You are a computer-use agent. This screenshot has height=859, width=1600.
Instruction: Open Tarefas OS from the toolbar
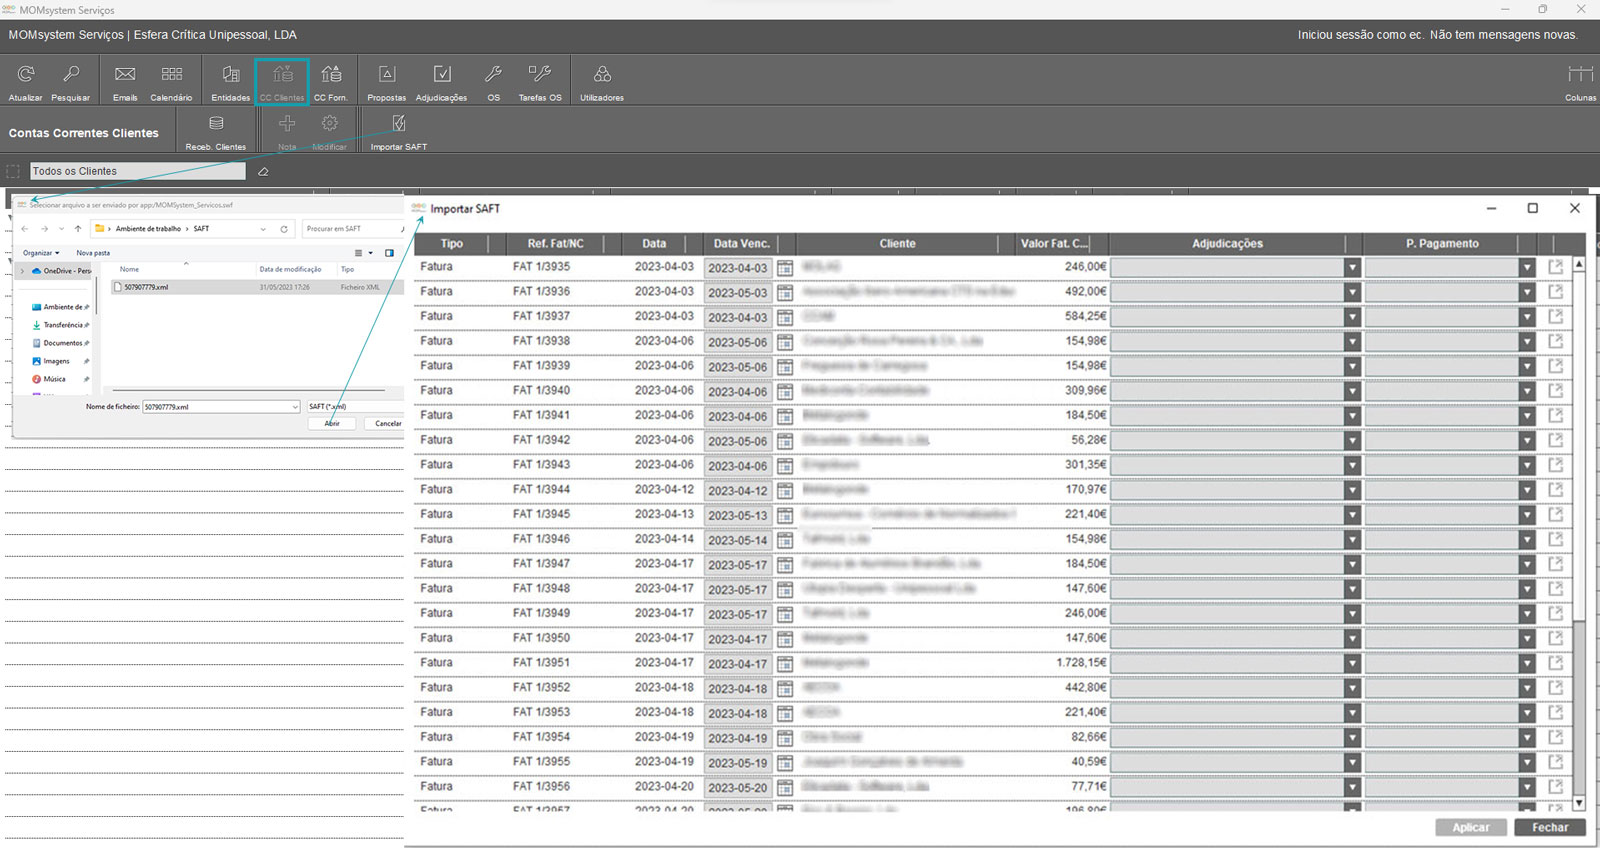coord(540,75)
